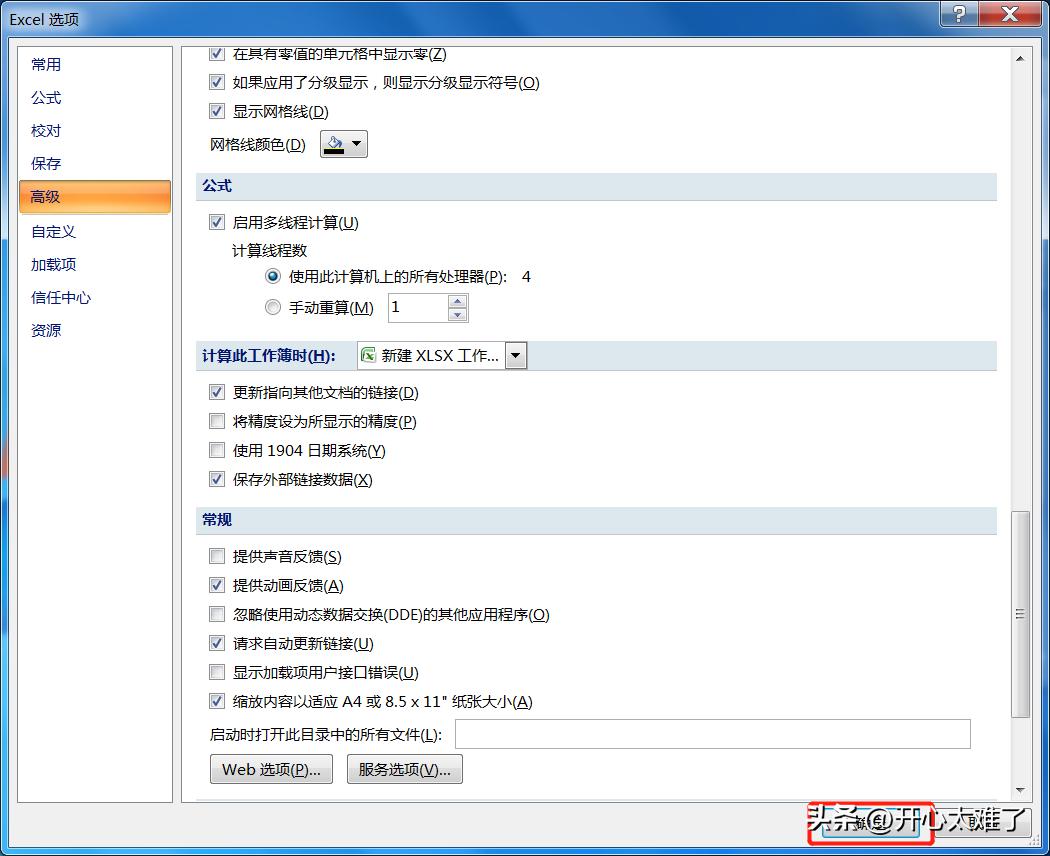This screenshot has width=1050, height=856.
Task: Go to the 自定义 category
Action: (x=54, y=232)
